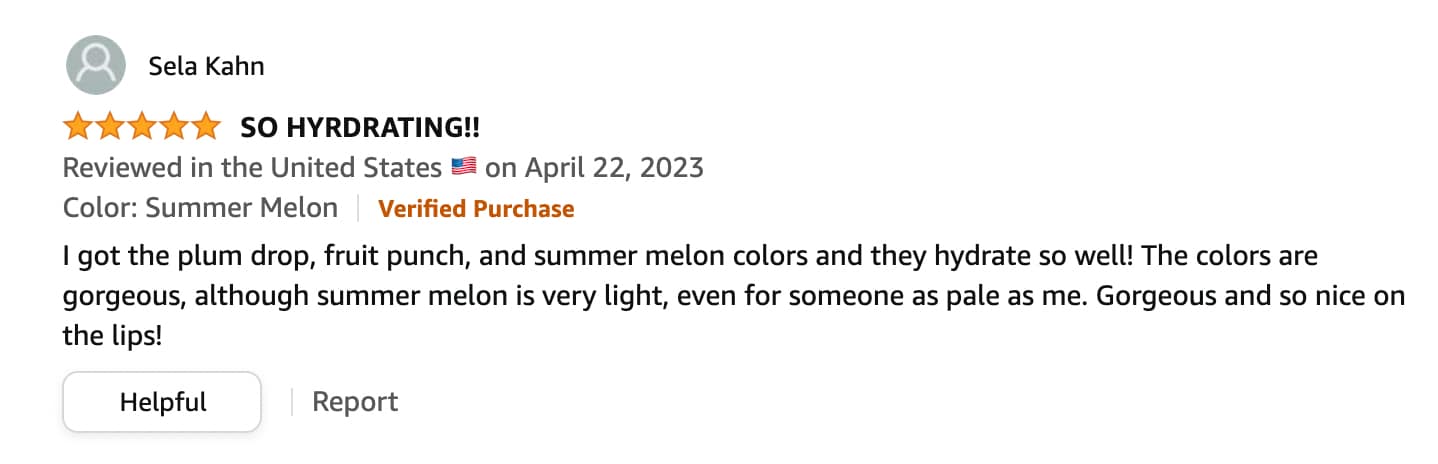1438x464 pixels.
Task: Open reviewer name Sela Kahn
Action: point(206,66)
